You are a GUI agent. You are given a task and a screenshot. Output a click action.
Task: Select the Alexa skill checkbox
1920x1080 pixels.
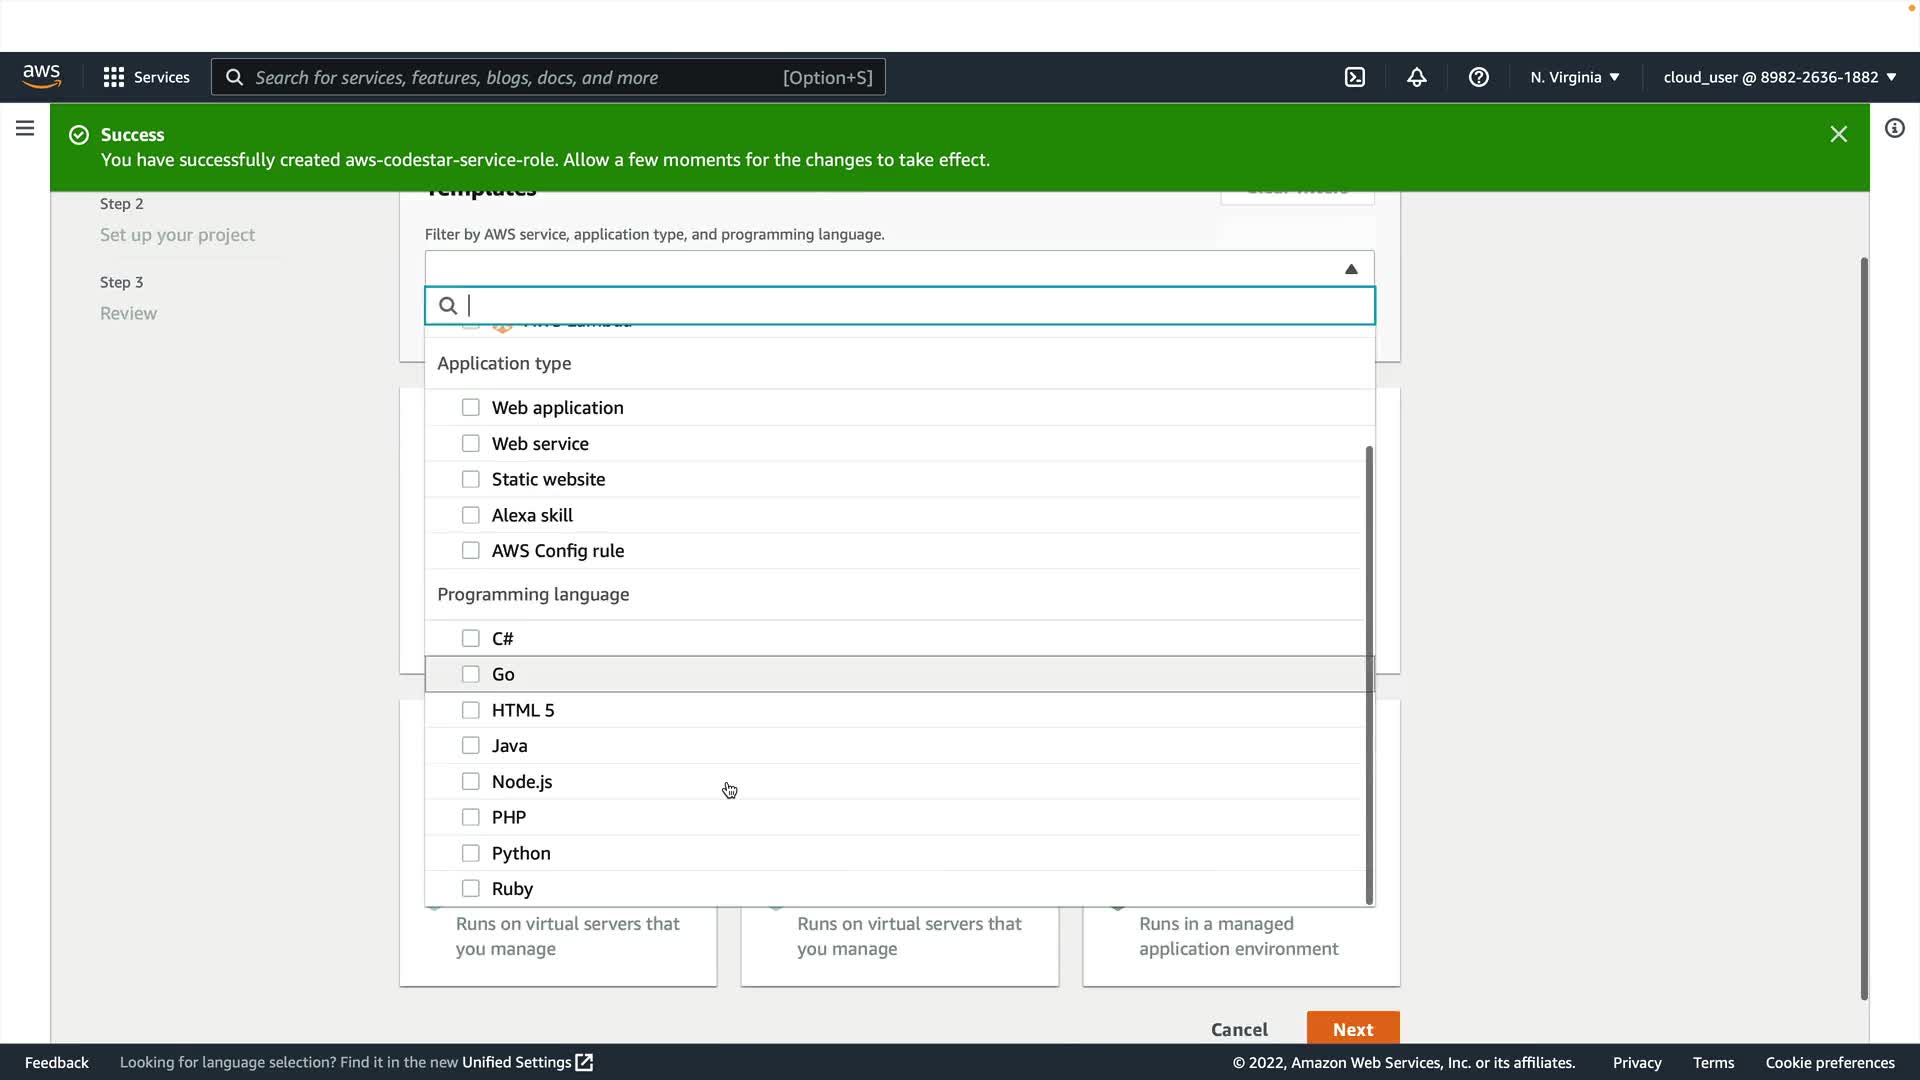click(x=471, y=515)
